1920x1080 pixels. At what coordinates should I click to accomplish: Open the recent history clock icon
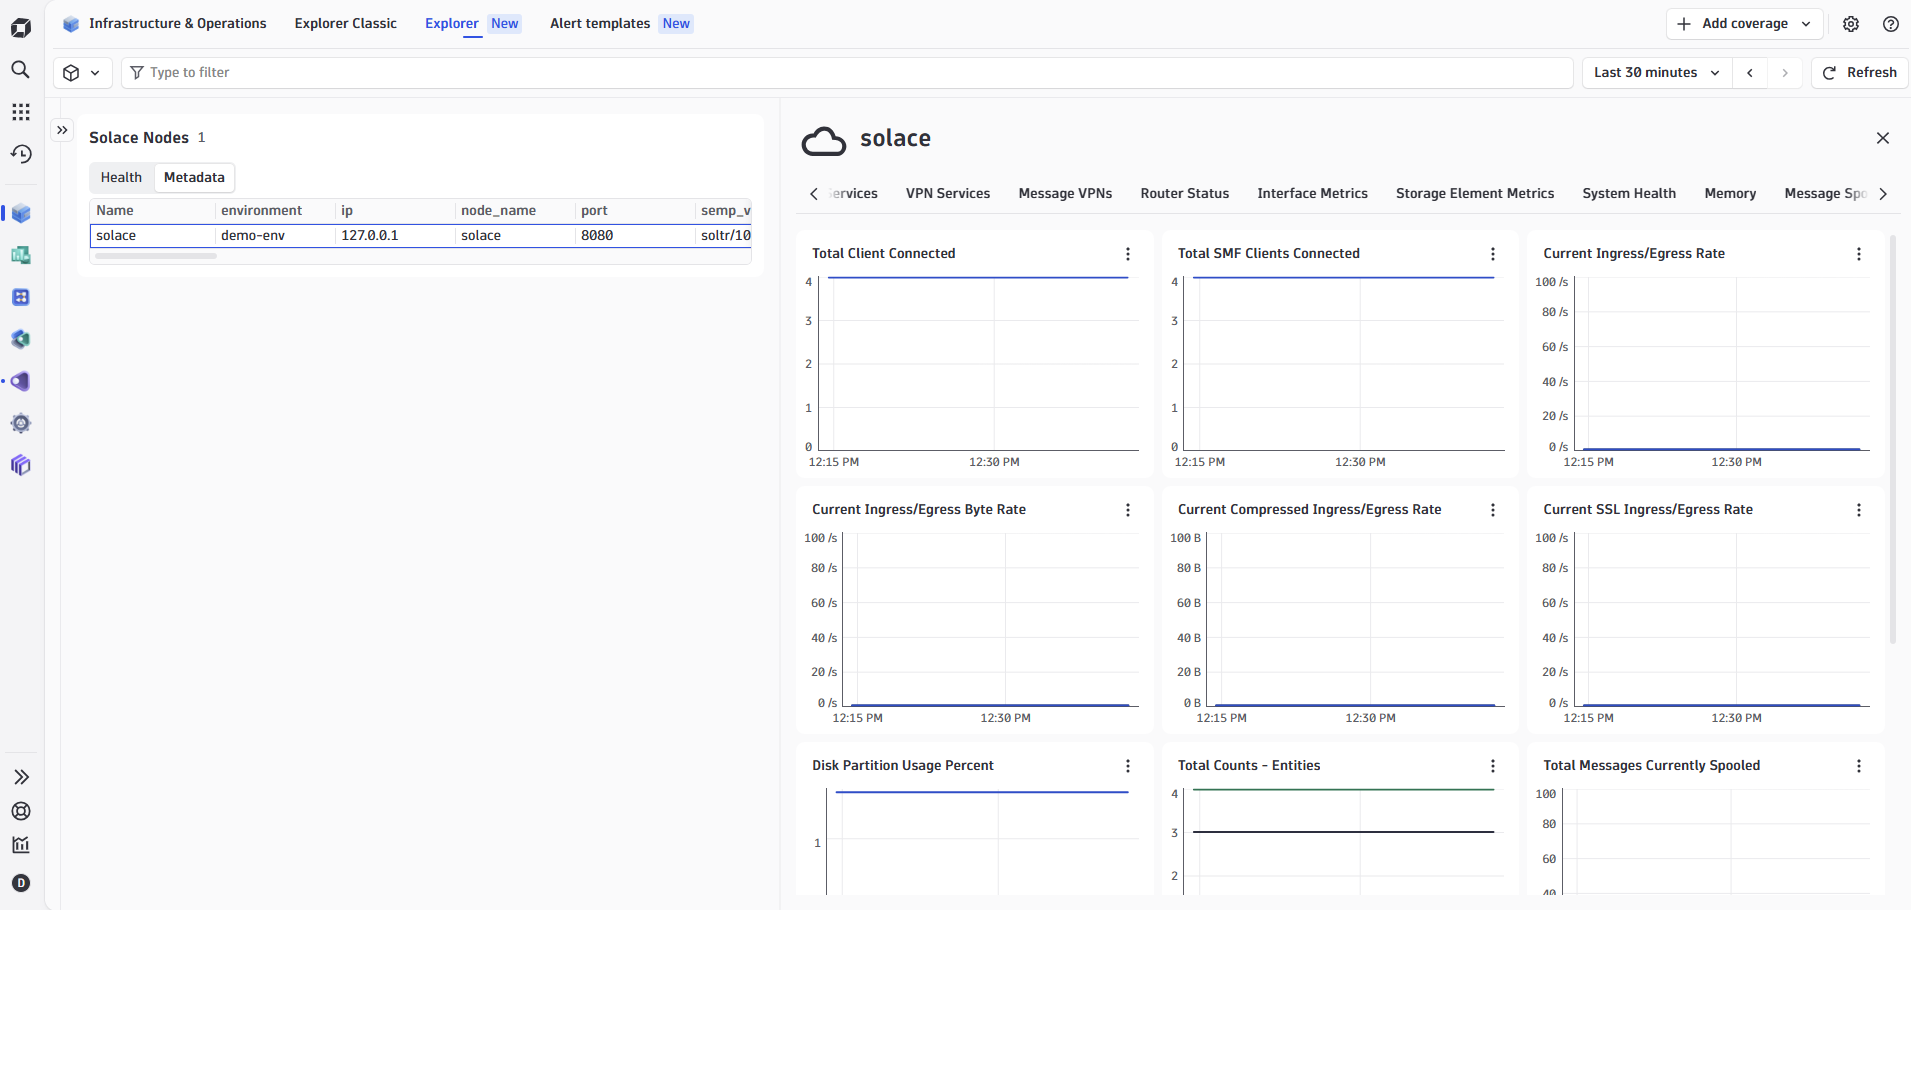(x=21, y=154)
